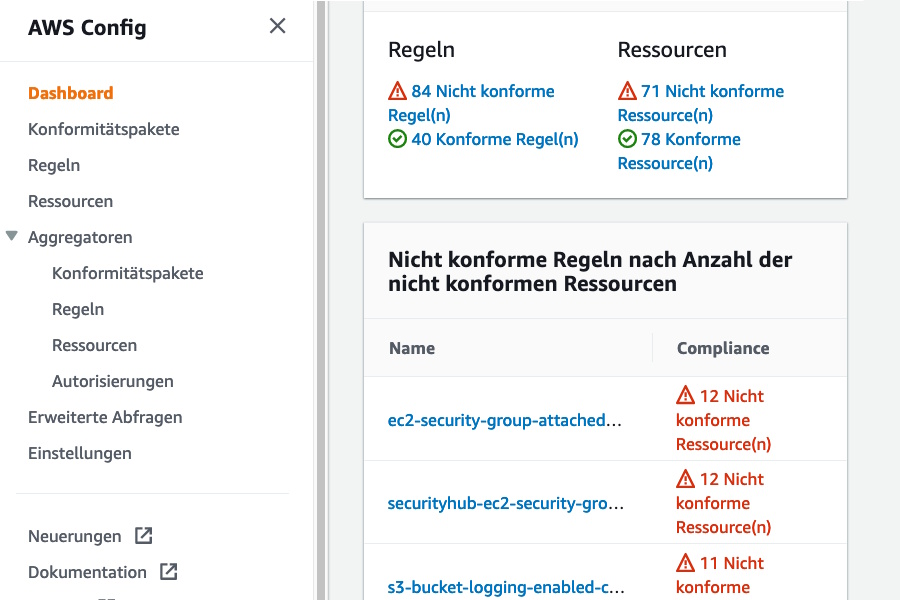This screenshot has height=600, width=900.
Task: Click the AWS Config title
Action: tap(87, 28)
